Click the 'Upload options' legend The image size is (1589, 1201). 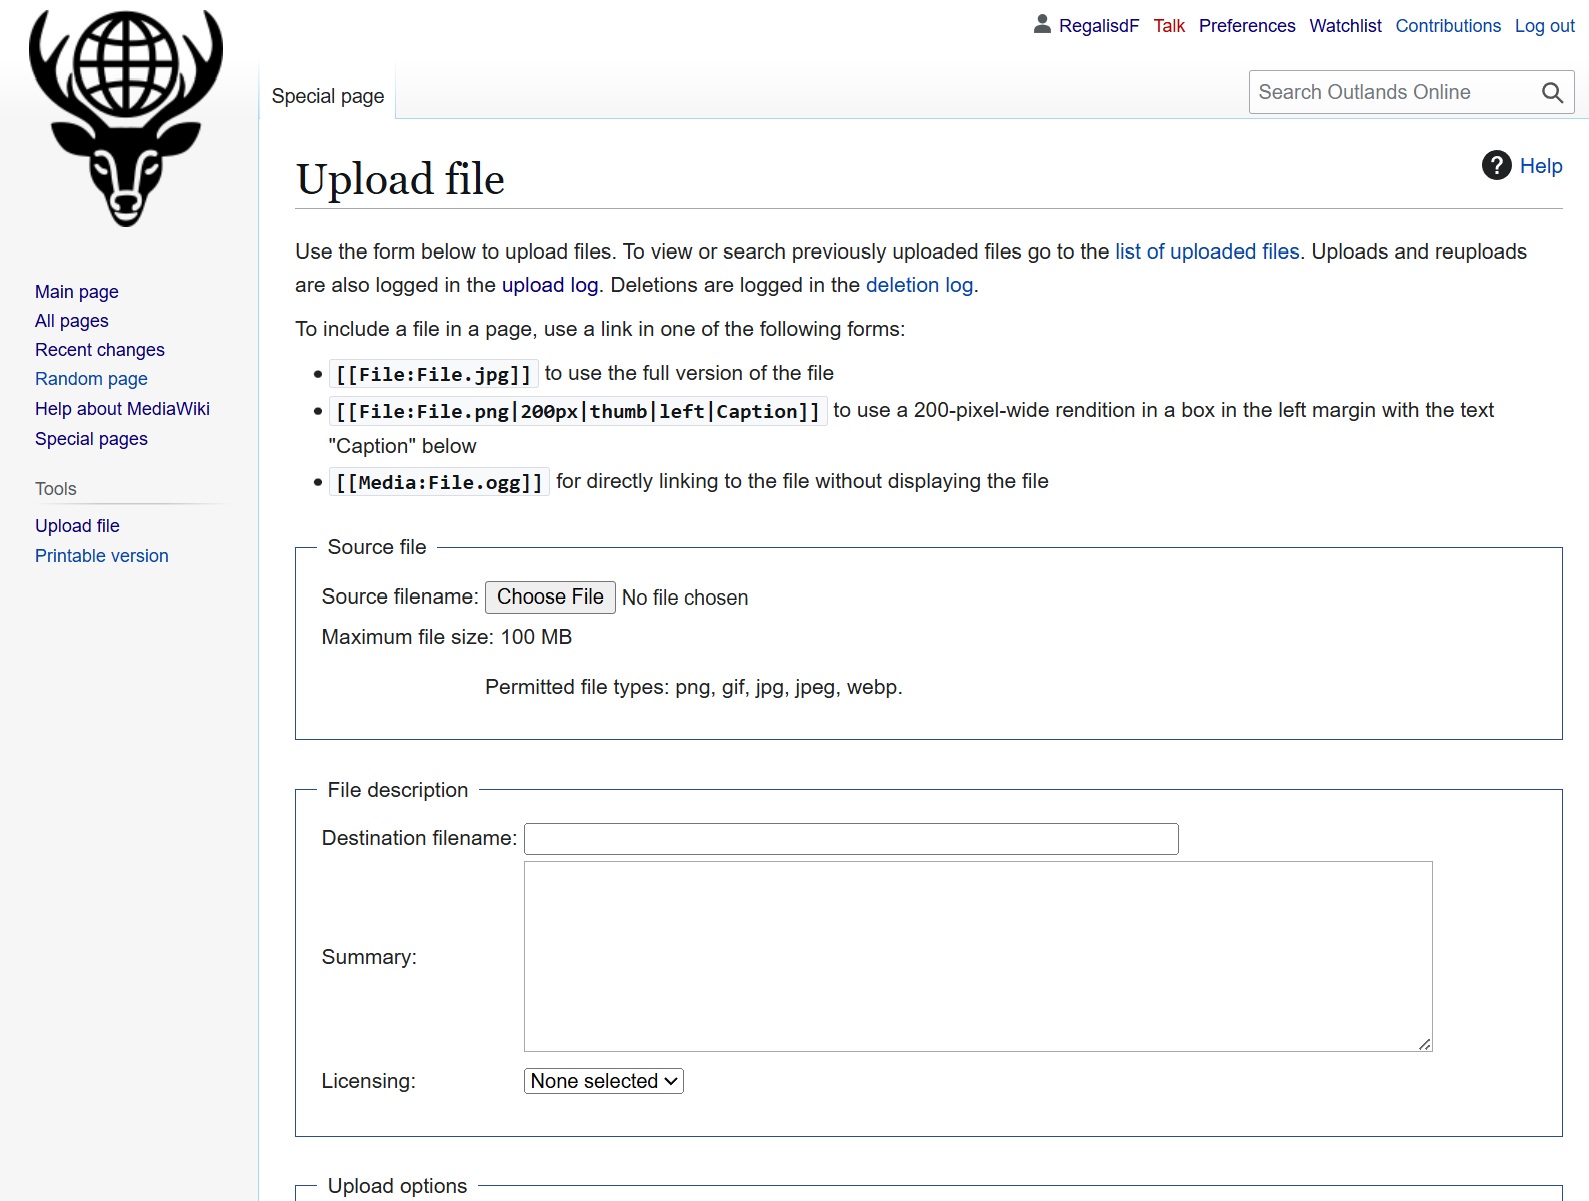pyautogui.click(x=397, y=1186)
